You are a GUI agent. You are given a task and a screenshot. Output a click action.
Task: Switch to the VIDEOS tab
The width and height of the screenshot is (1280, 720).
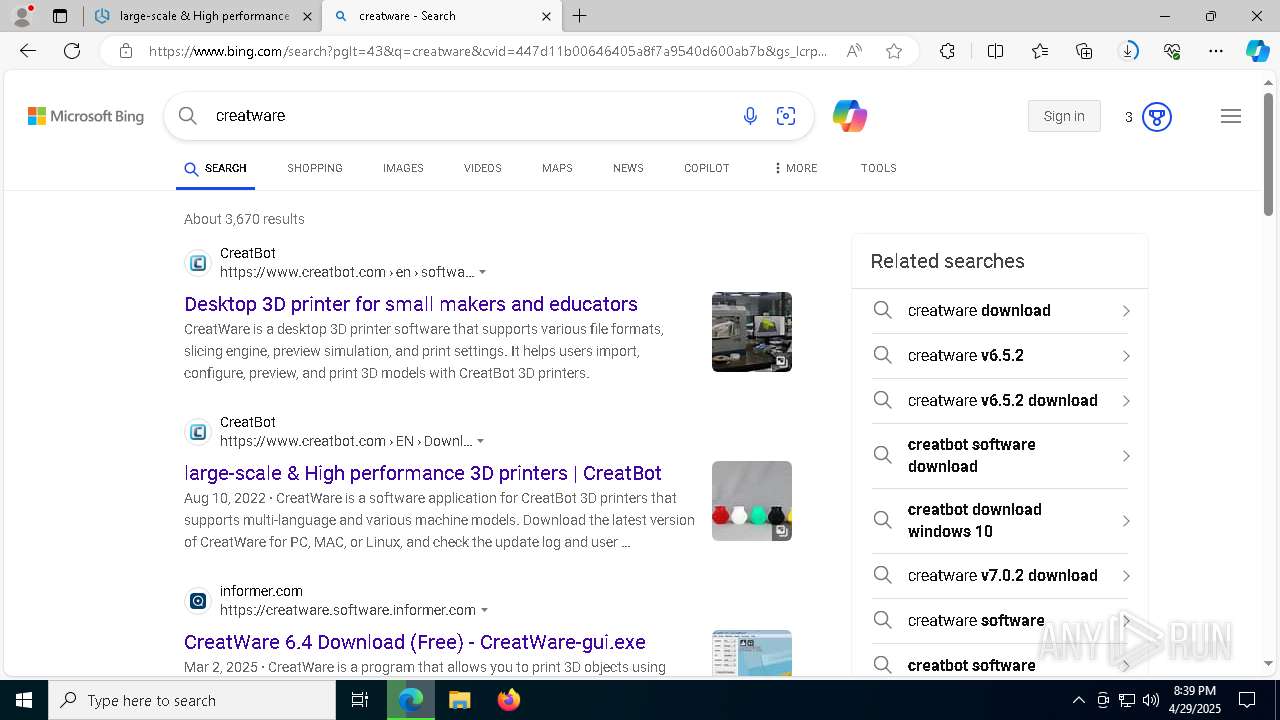pos(483,168)
